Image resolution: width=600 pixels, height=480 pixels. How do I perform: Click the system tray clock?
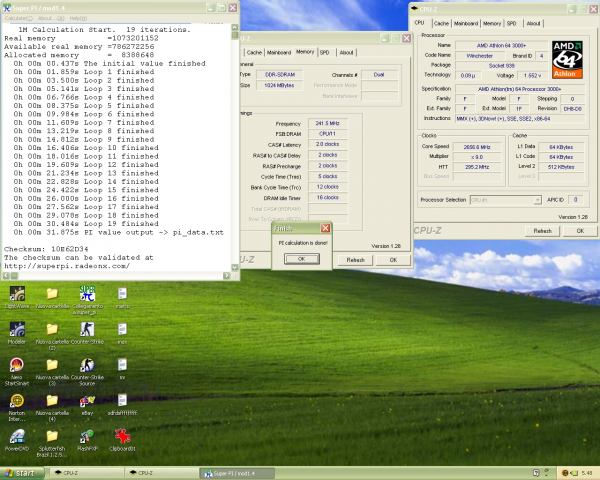click(x=587, y=473)
